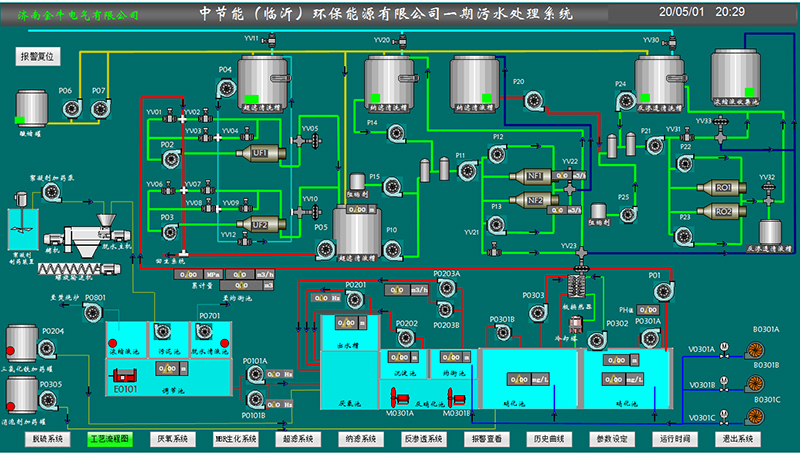Viewport: 800px width, 455px height.
Task: Click the red E0101 equipment icon
Action: (124, 376)
